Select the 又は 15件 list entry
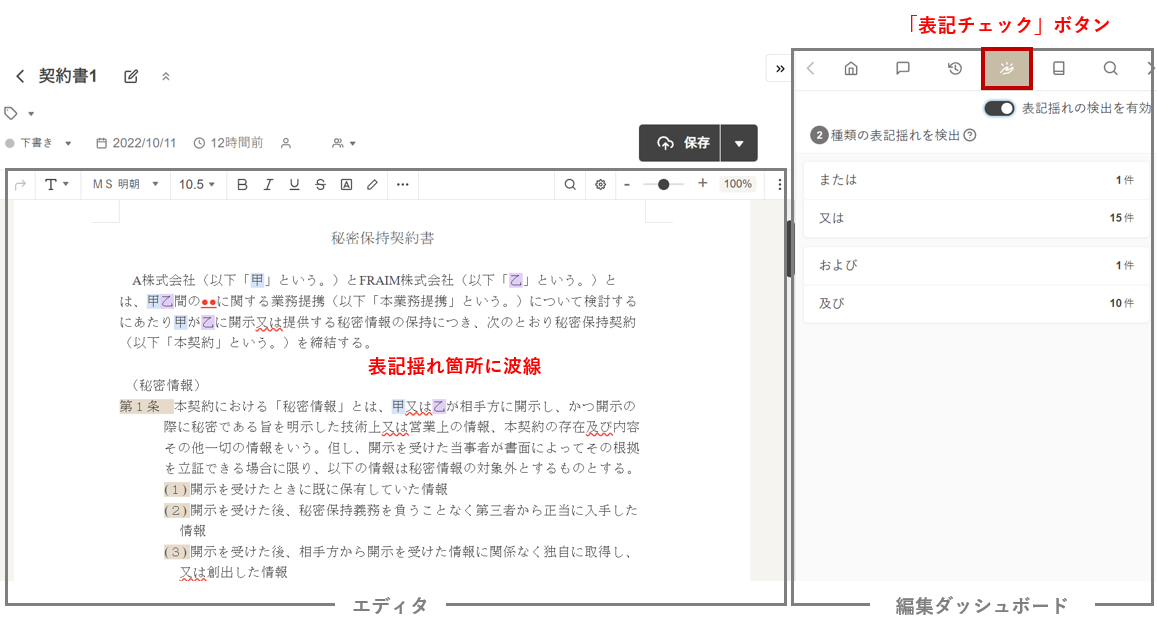The height and width of the screenshot is (630, 1157). pos(975,218)
